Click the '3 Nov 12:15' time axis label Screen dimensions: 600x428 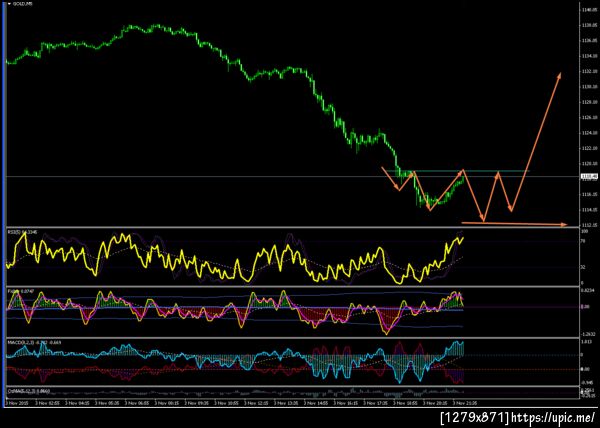(256, 403)
